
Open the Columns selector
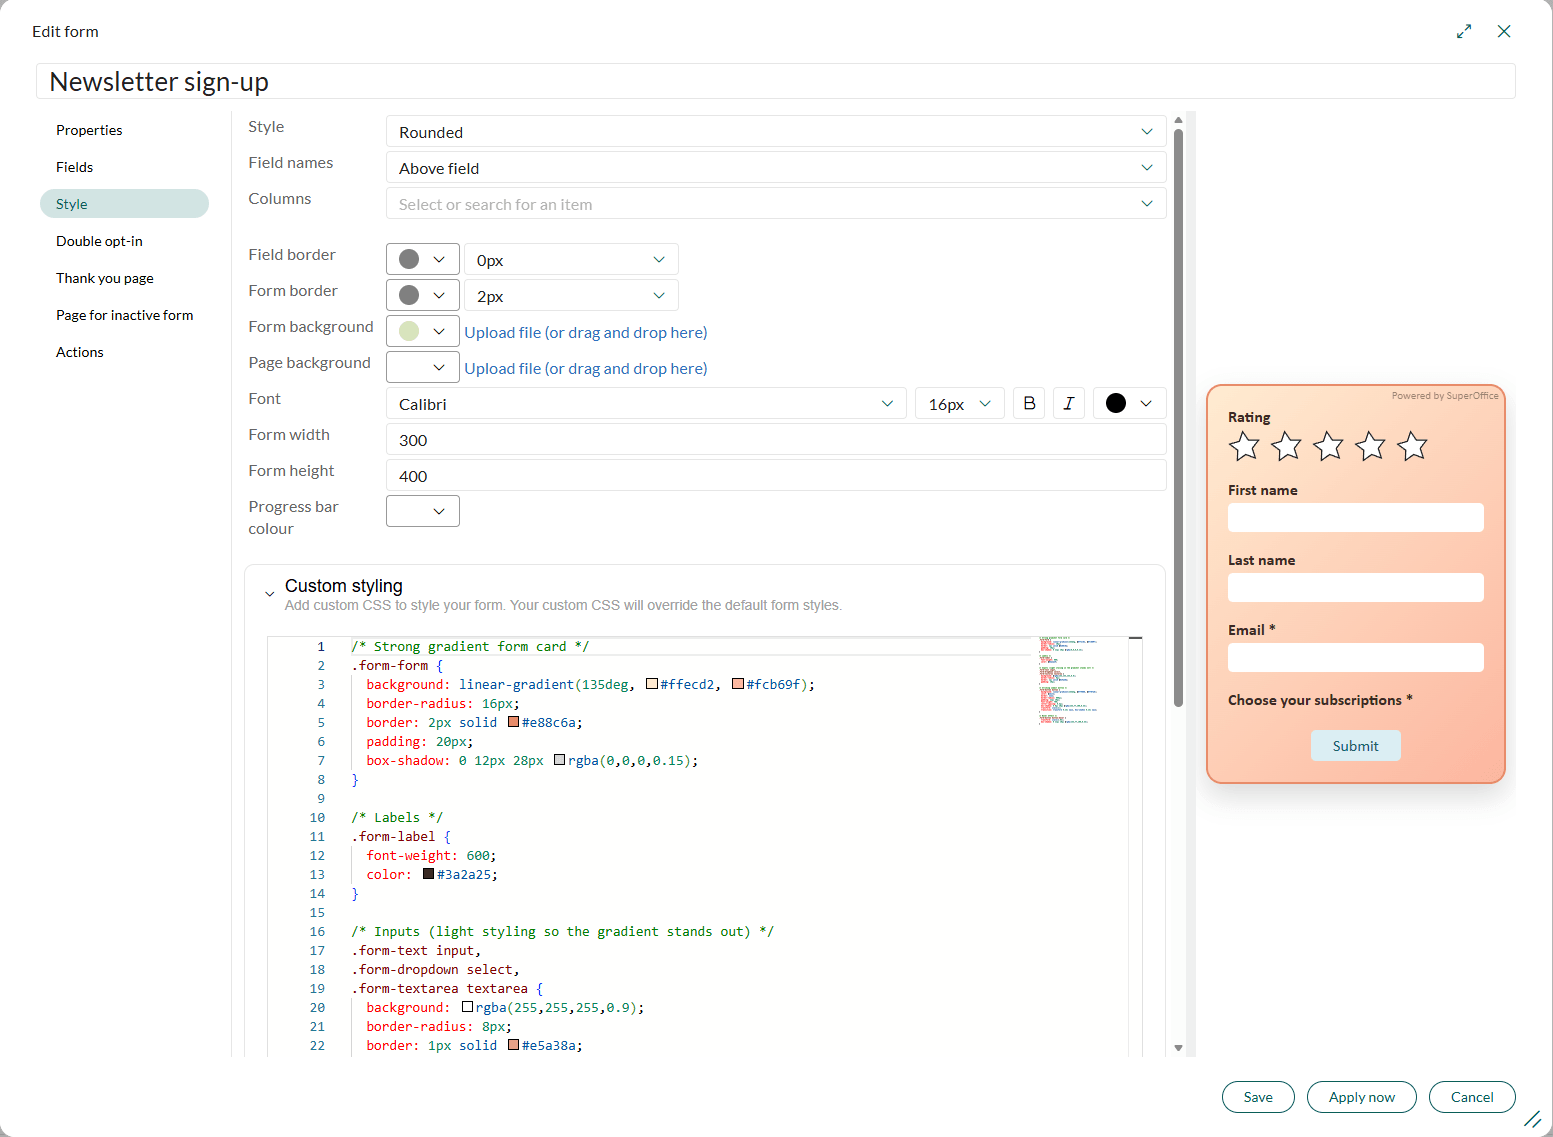[x=775, y=203]
